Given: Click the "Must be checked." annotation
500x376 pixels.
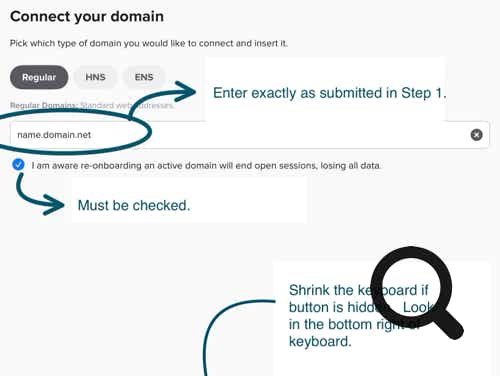Looking at the screenshot, I should click(134, 205).
